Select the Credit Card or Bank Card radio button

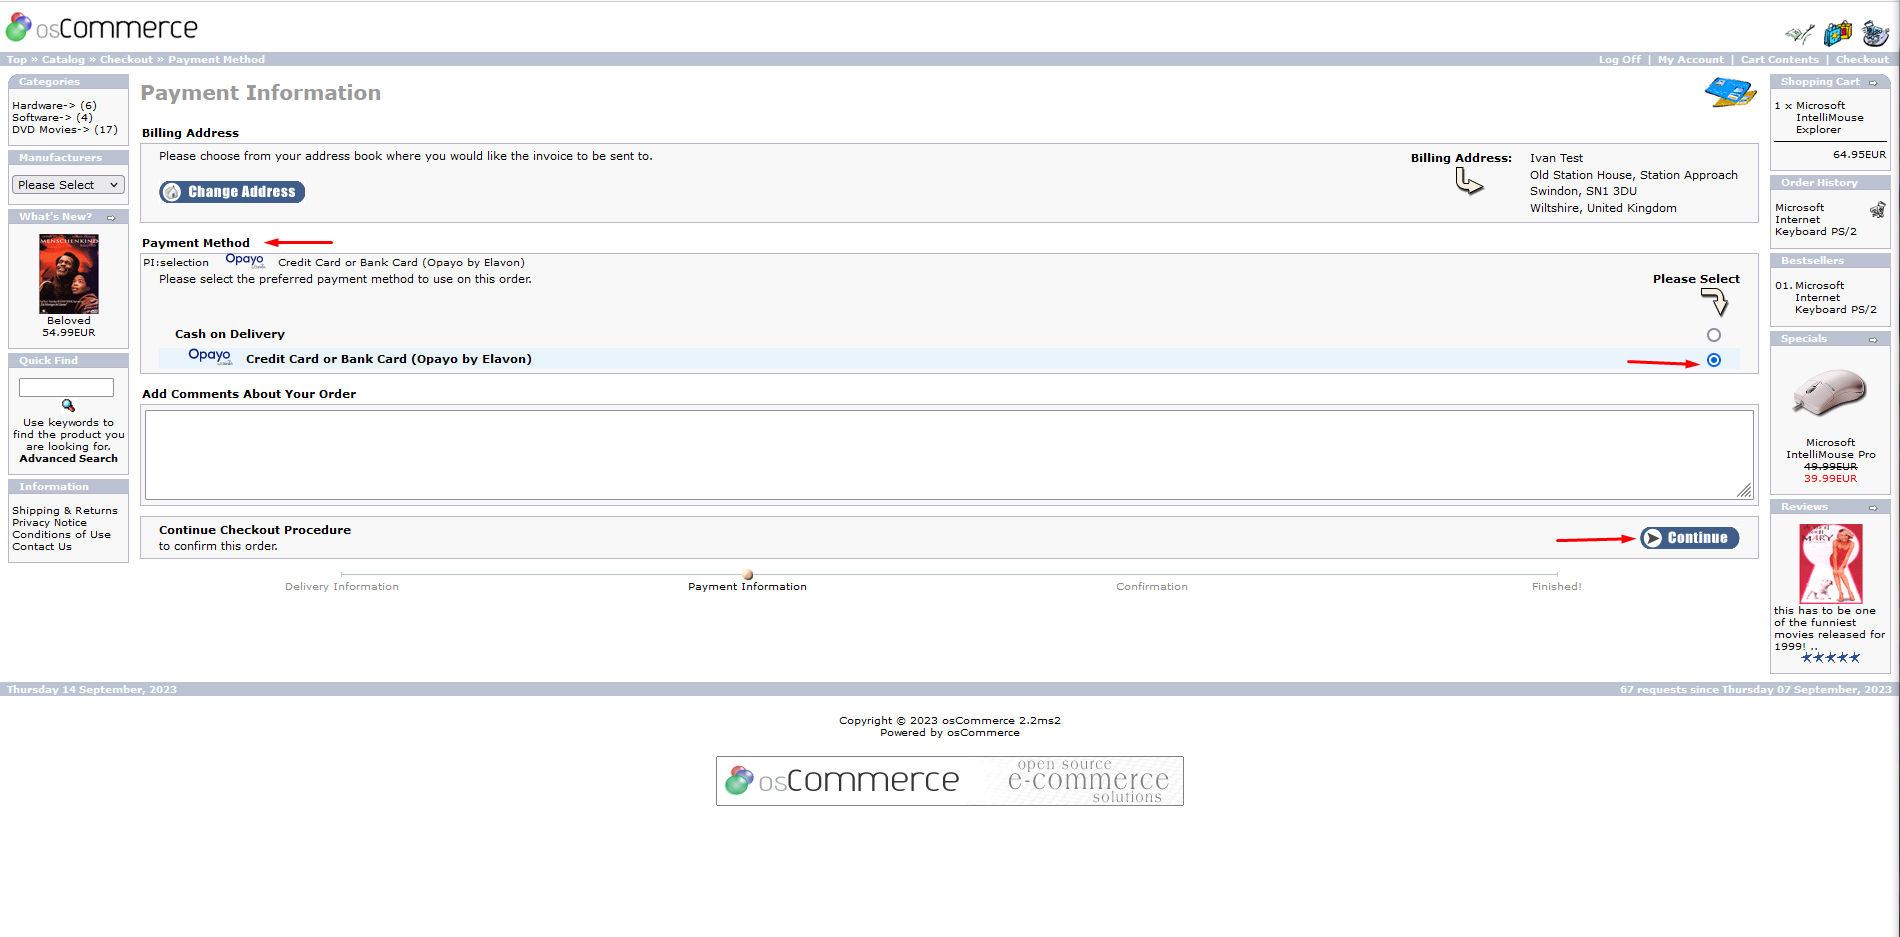coord(1714,359)
